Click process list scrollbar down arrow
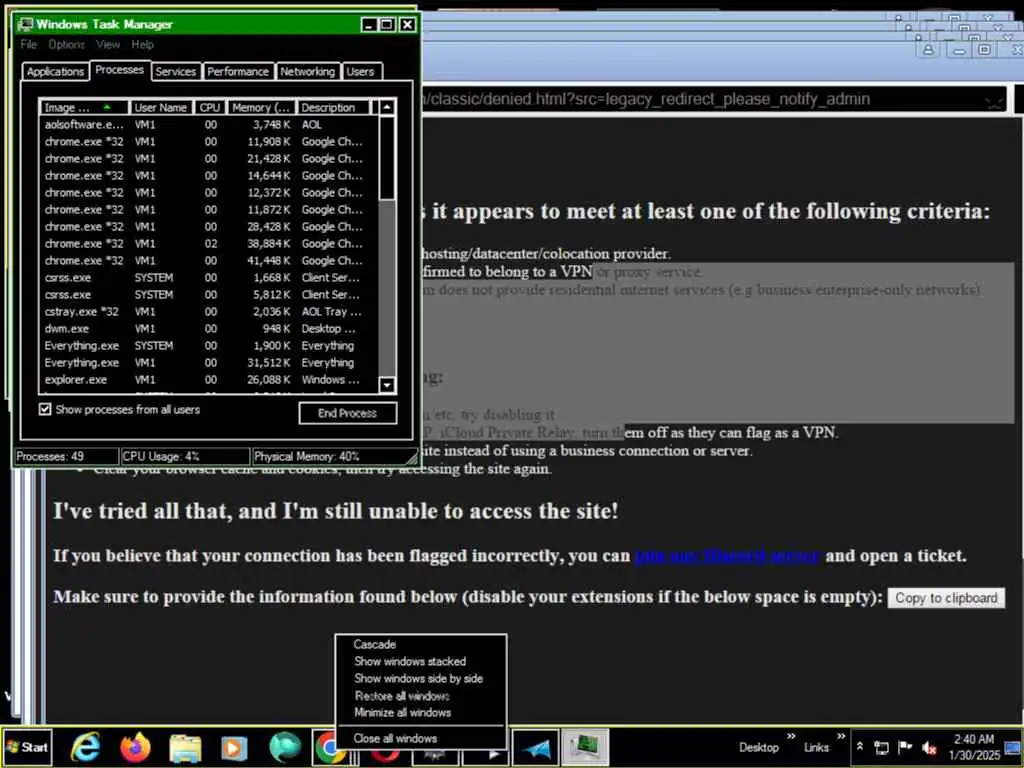This screenshot has width=1024, height=768. click(387, 385)
